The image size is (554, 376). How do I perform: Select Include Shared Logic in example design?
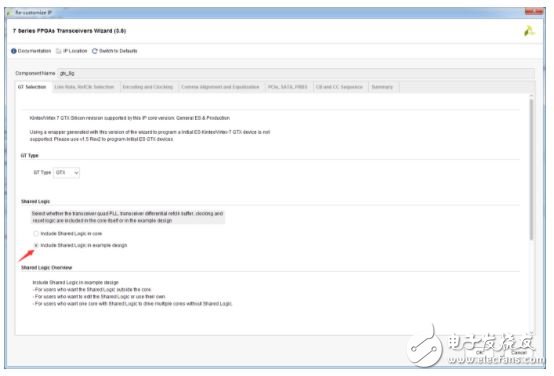pos(36,245)
